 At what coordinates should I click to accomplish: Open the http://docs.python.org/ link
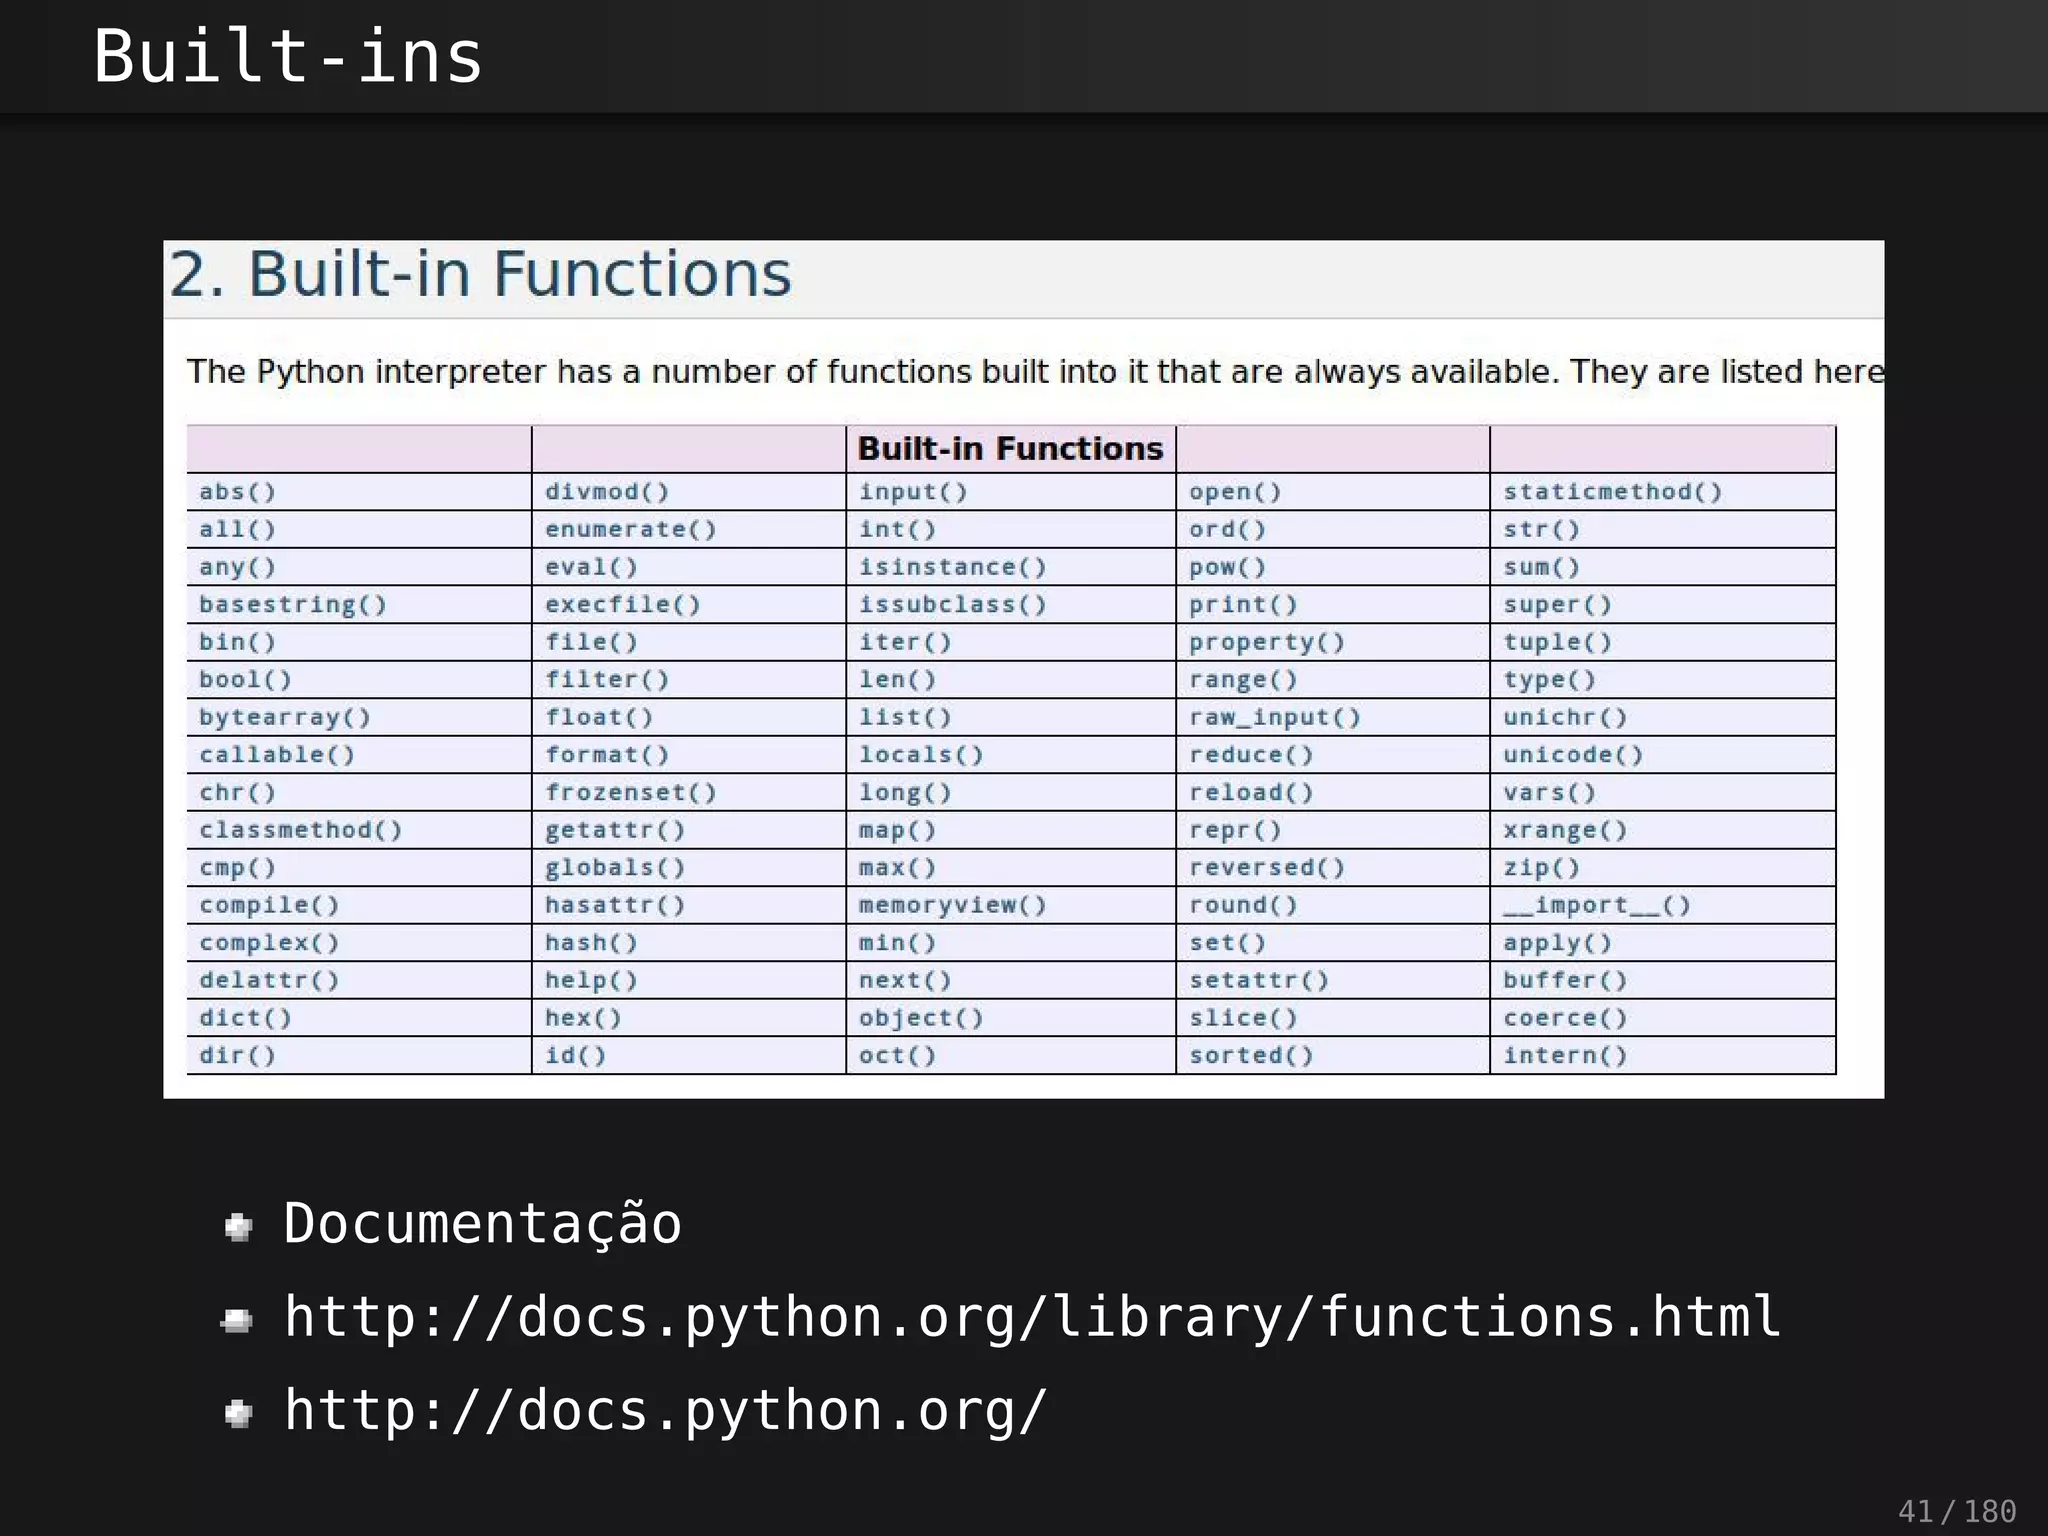point(665,1411)
